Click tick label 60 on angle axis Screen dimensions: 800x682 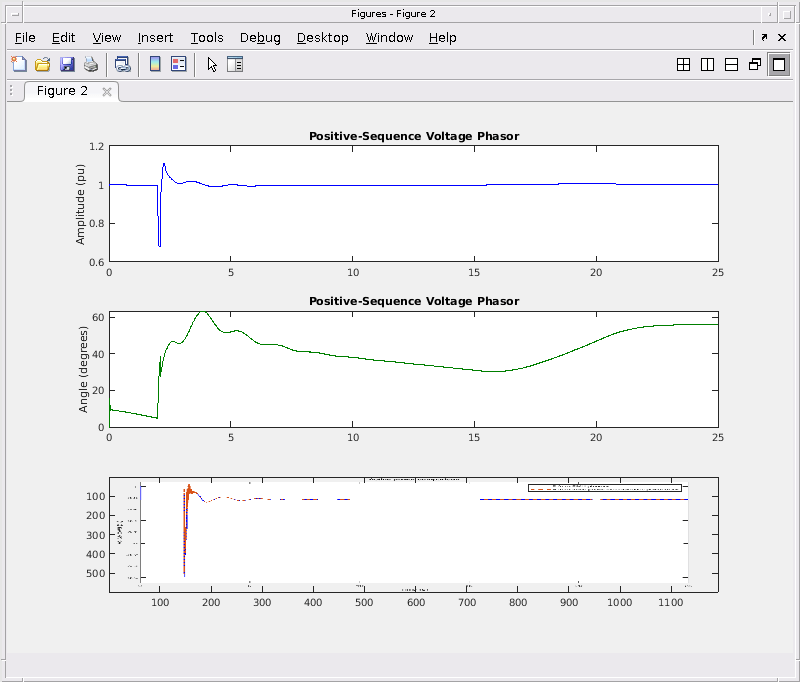coord(98,317)
